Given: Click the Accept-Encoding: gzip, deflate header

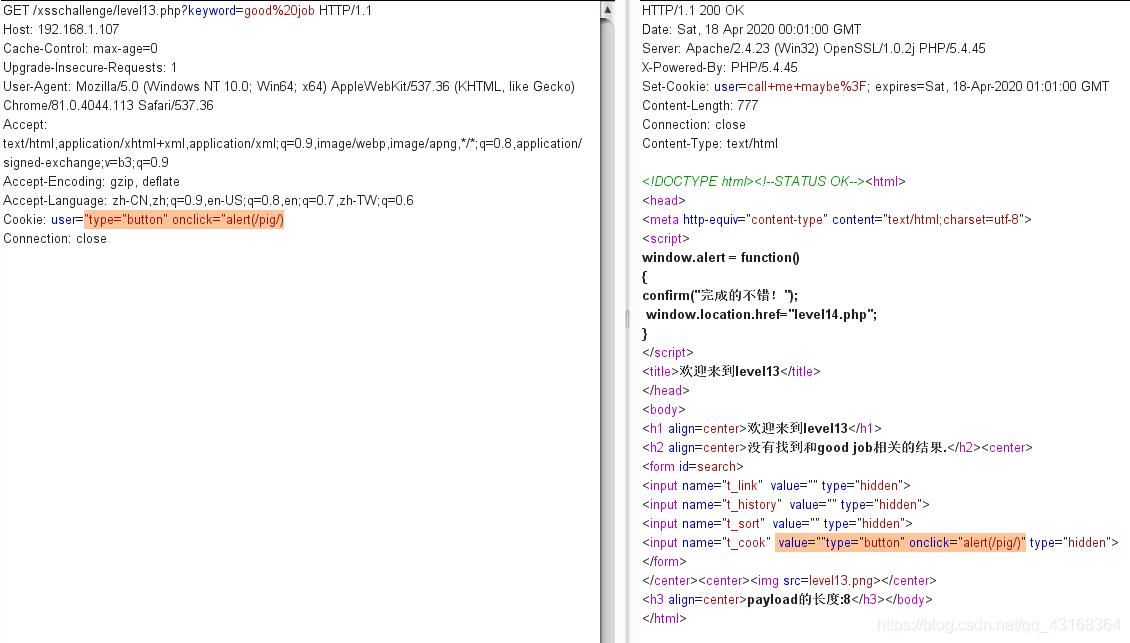Looking at the screenshot, I should 92,182.
